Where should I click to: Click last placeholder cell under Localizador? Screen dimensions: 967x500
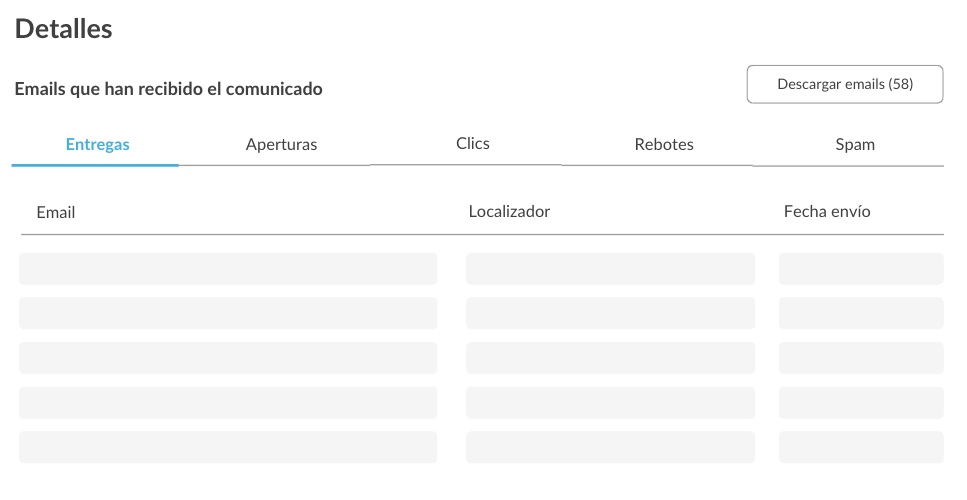click(x=611, y=447)
